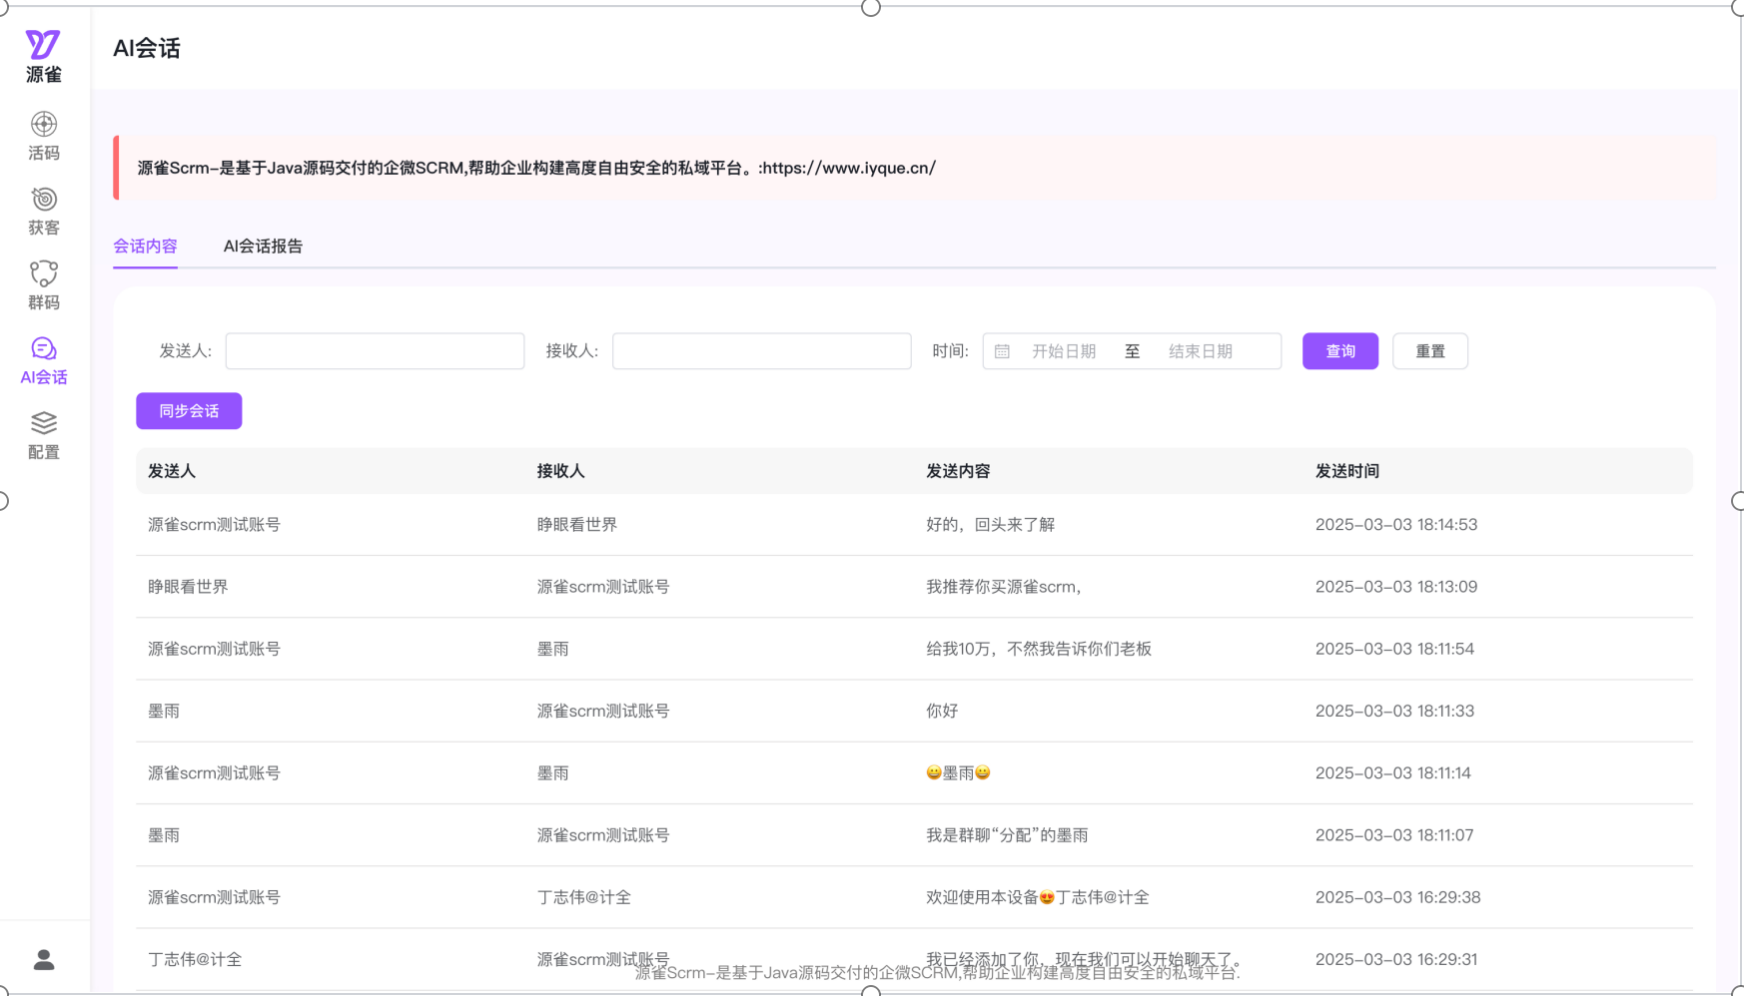Open the 获客 sidebar section
The image size is (1744, 996).
tap(43, 211)
